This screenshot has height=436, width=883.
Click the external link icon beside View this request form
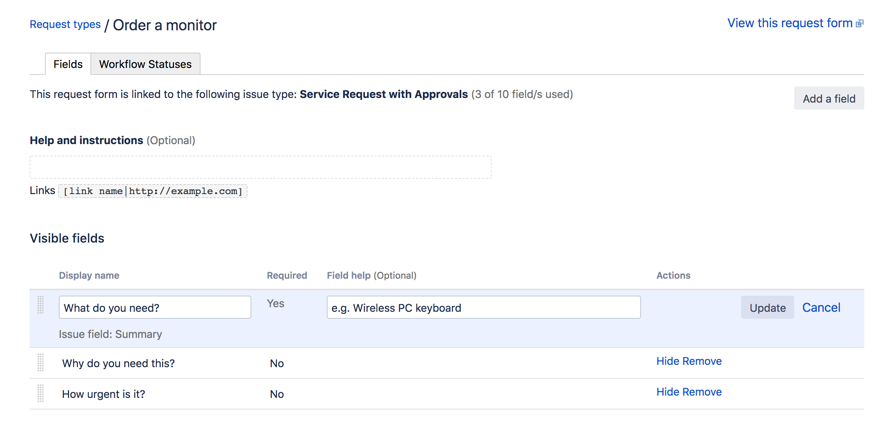click(860, 24)
